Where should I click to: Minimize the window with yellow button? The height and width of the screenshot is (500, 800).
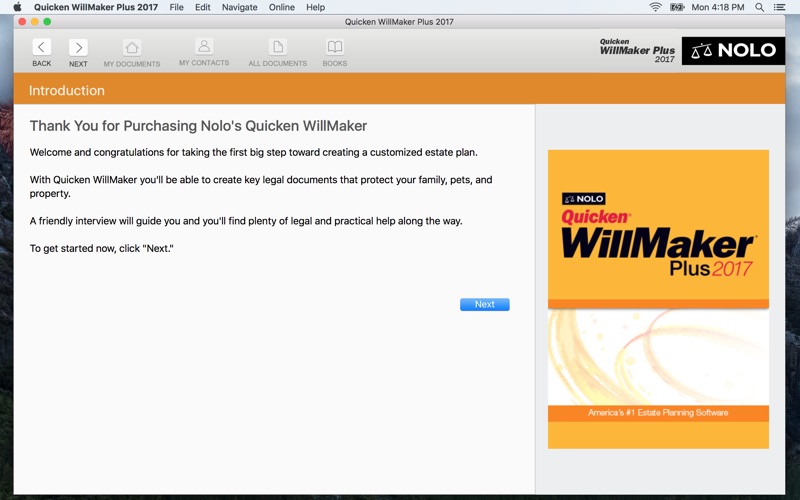pyautogui.click(x=35, y=21)
